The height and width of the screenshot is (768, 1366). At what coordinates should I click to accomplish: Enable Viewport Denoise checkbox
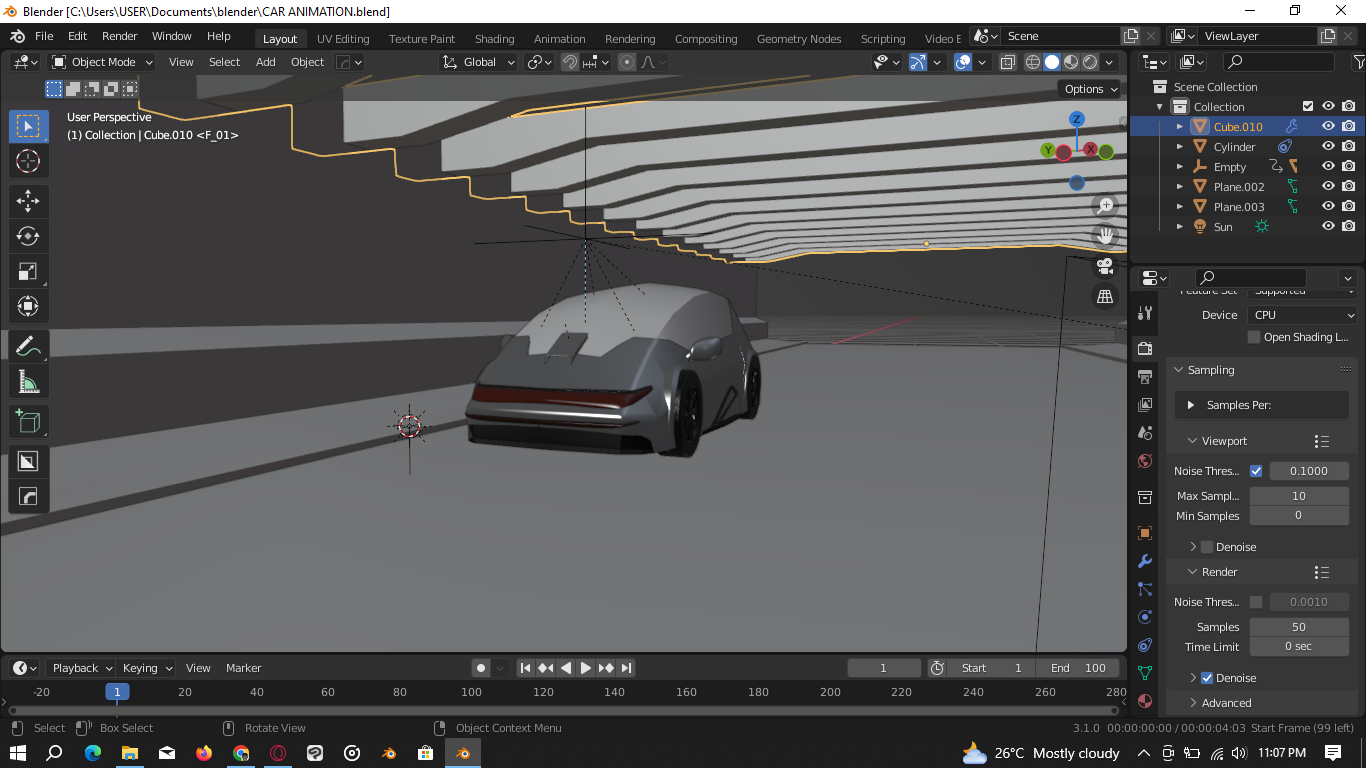1207,547
